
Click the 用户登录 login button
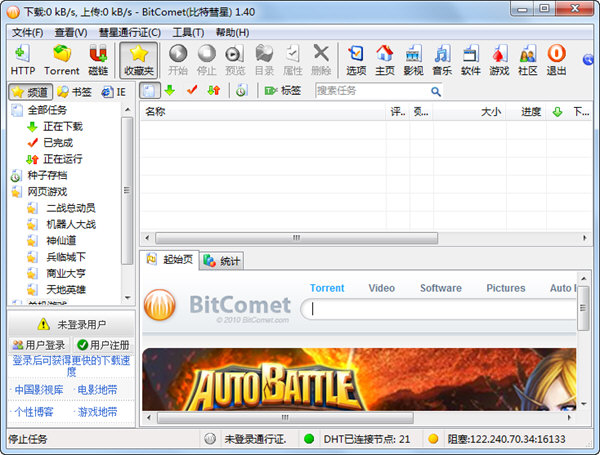click(38, 345)
